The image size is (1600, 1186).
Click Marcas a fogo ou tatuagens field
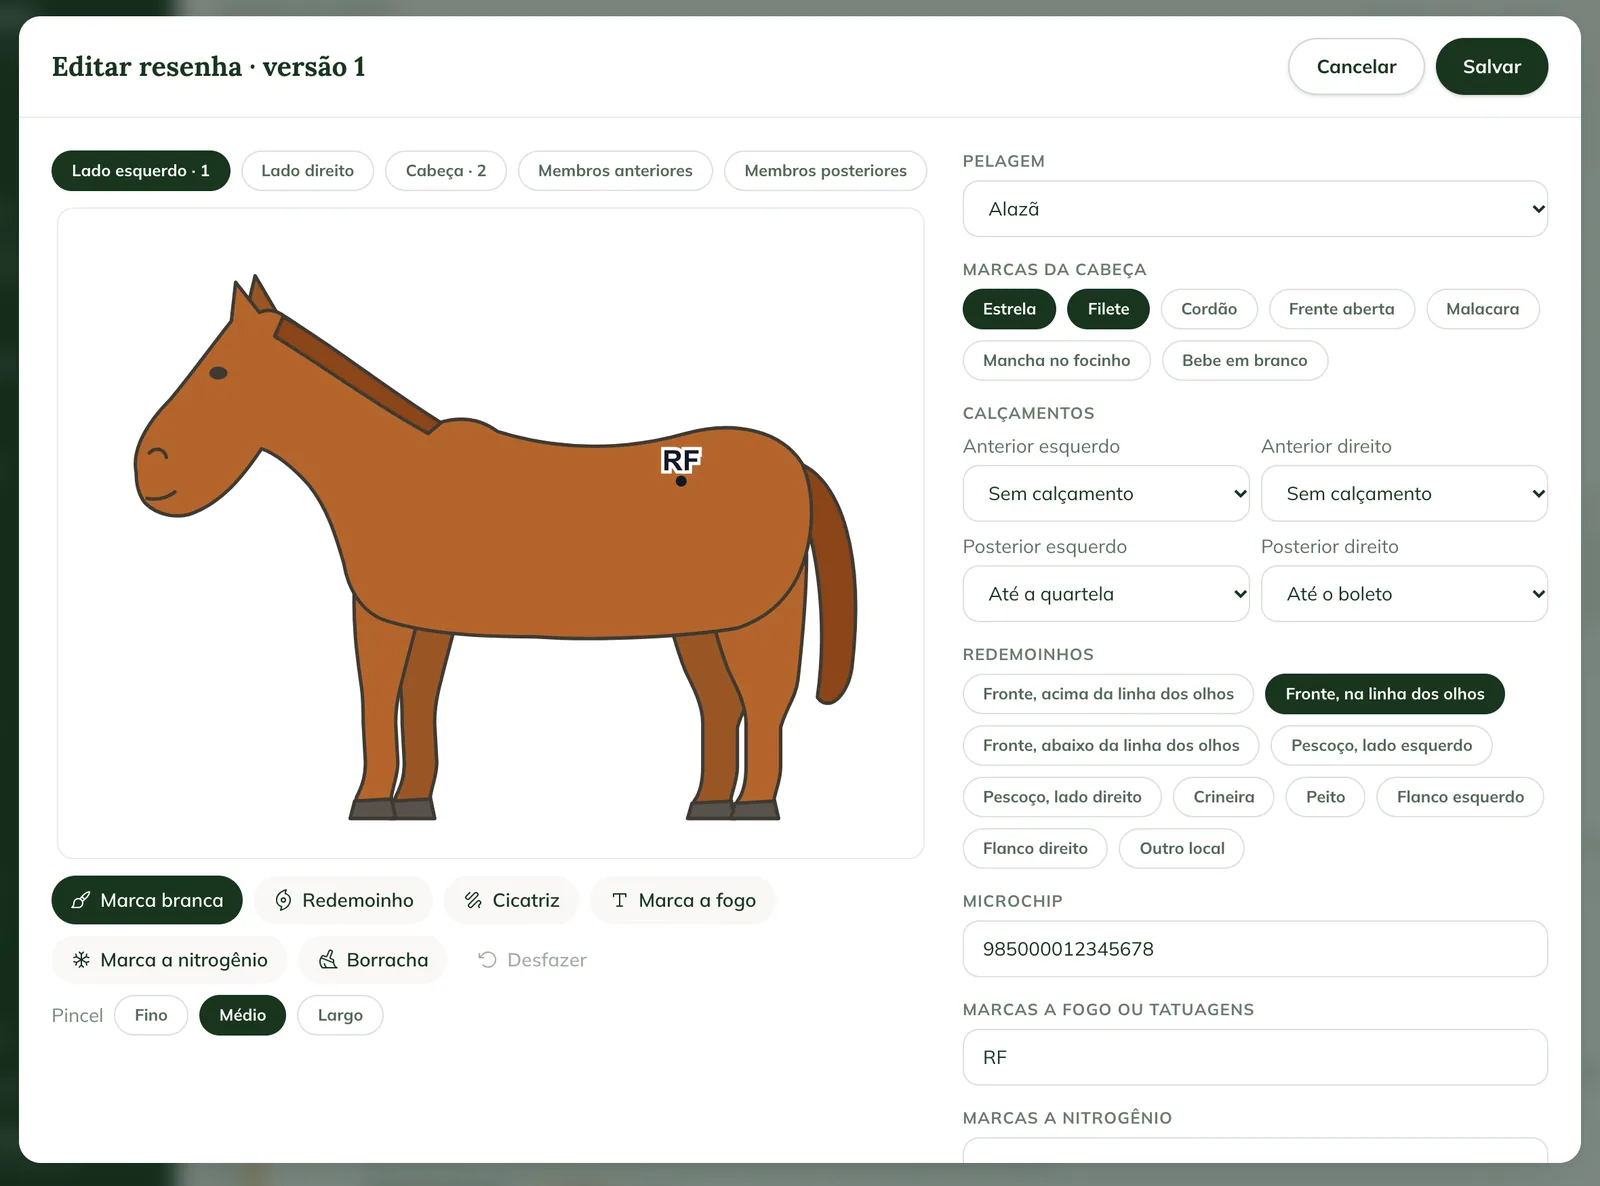click(1255, 1057)
